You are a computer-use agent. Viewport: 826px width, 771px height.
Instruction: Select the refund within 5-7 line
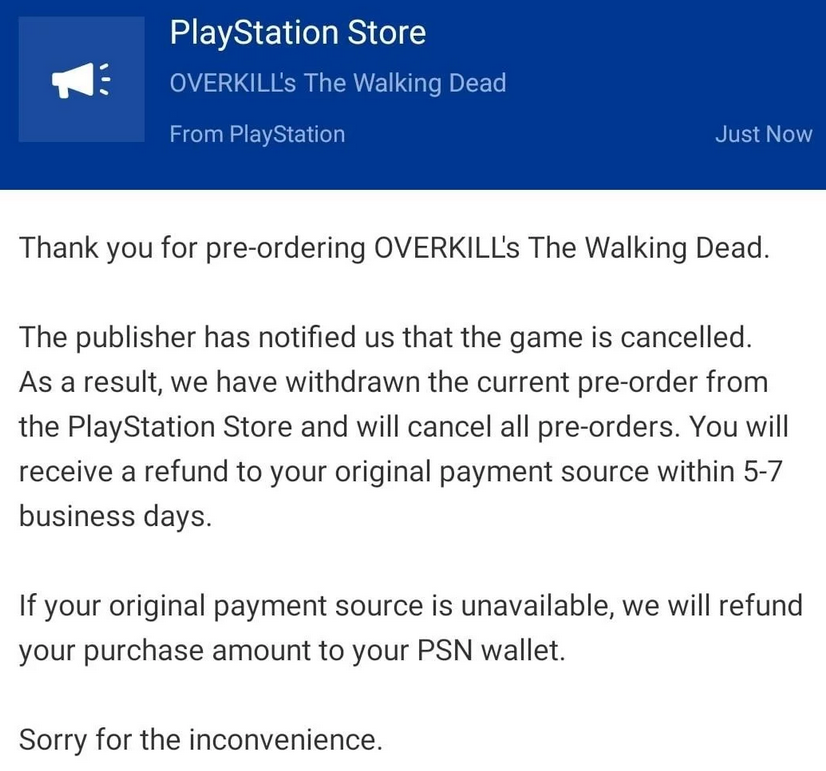point(400,472)
